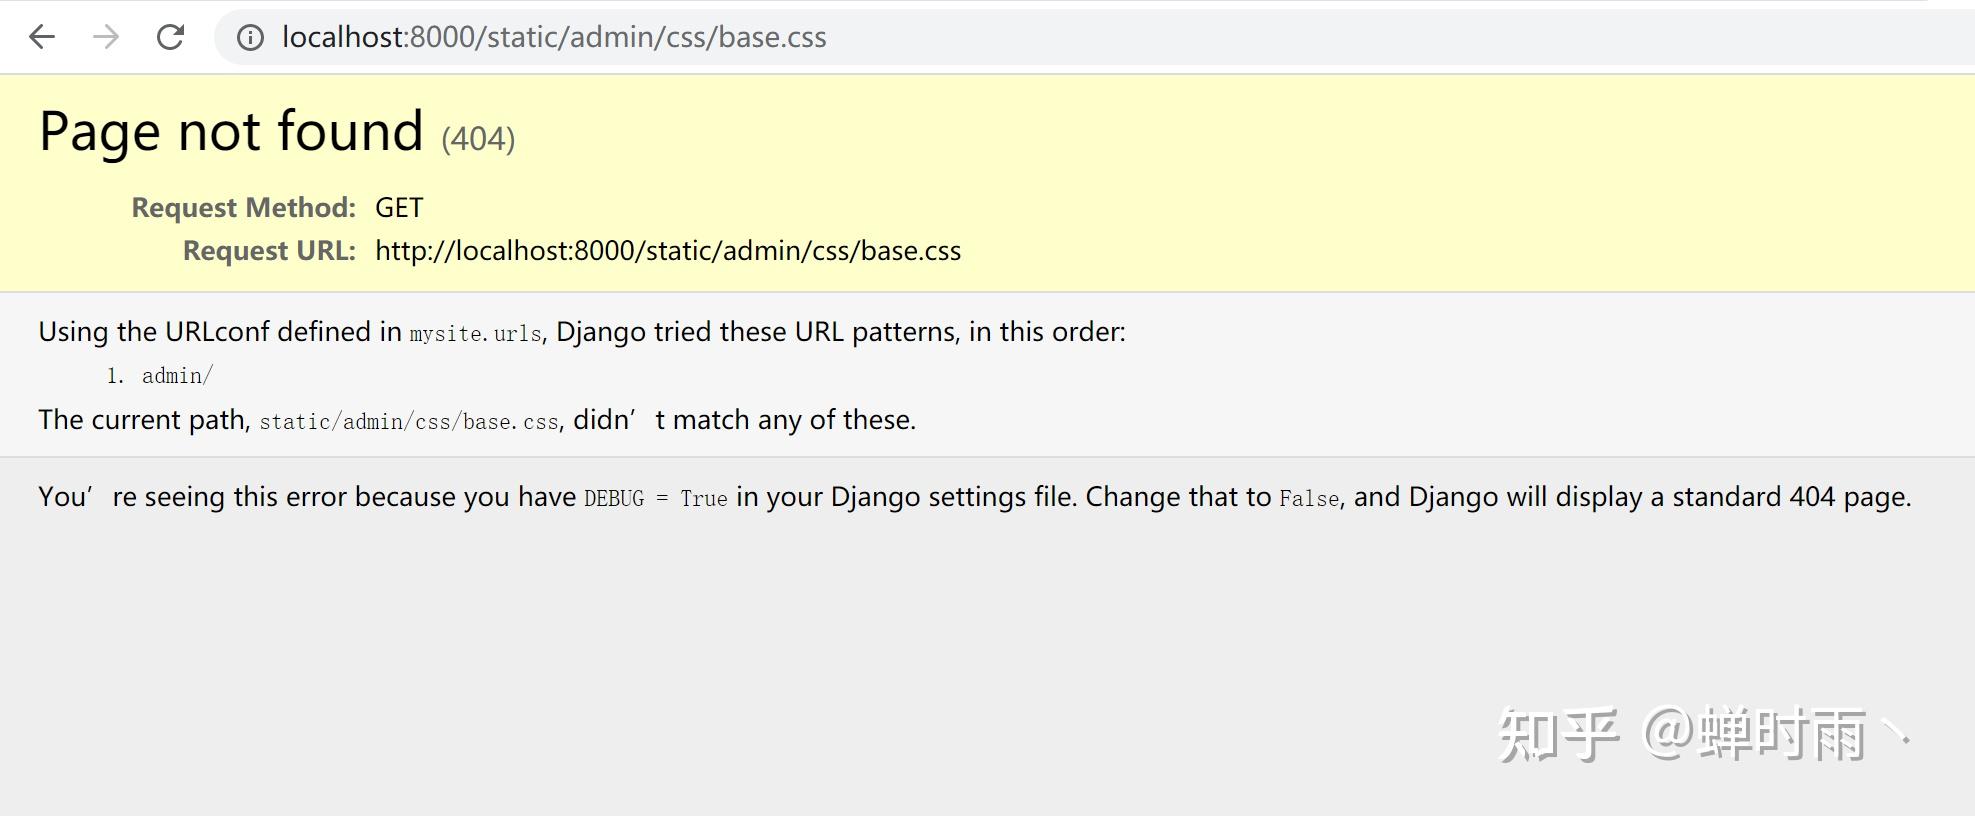
Task: Click the (404) status code text
Action: (x=478, y=138)
